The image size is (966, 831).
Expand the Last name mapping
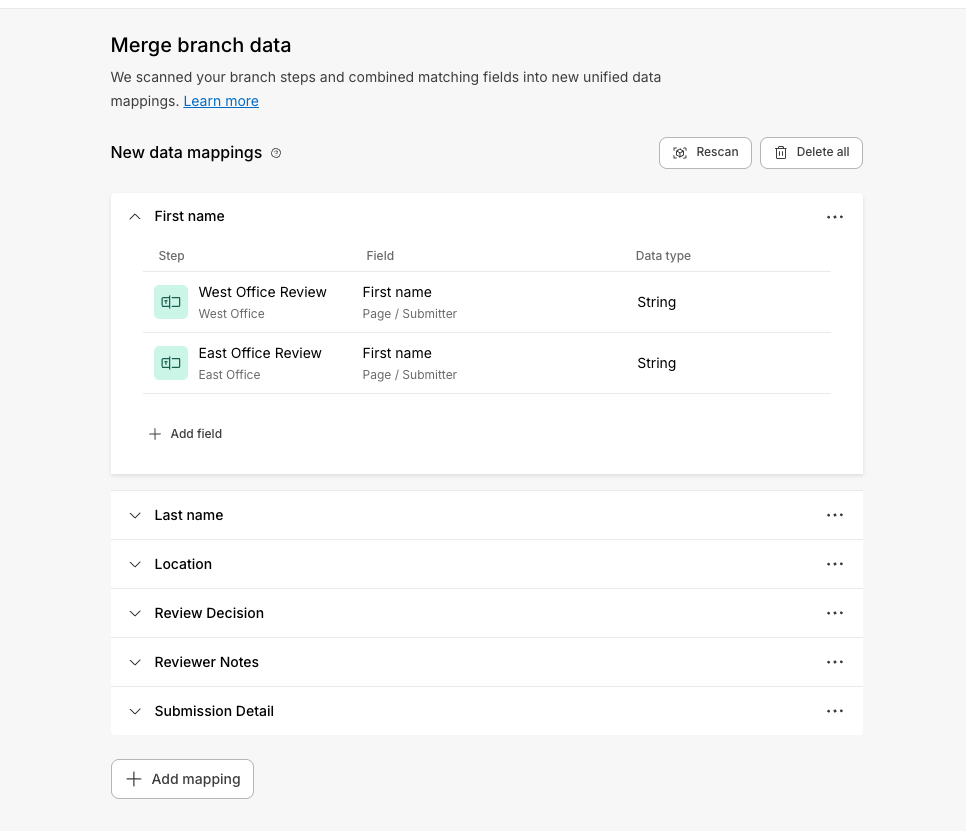(x=135, y=515)
